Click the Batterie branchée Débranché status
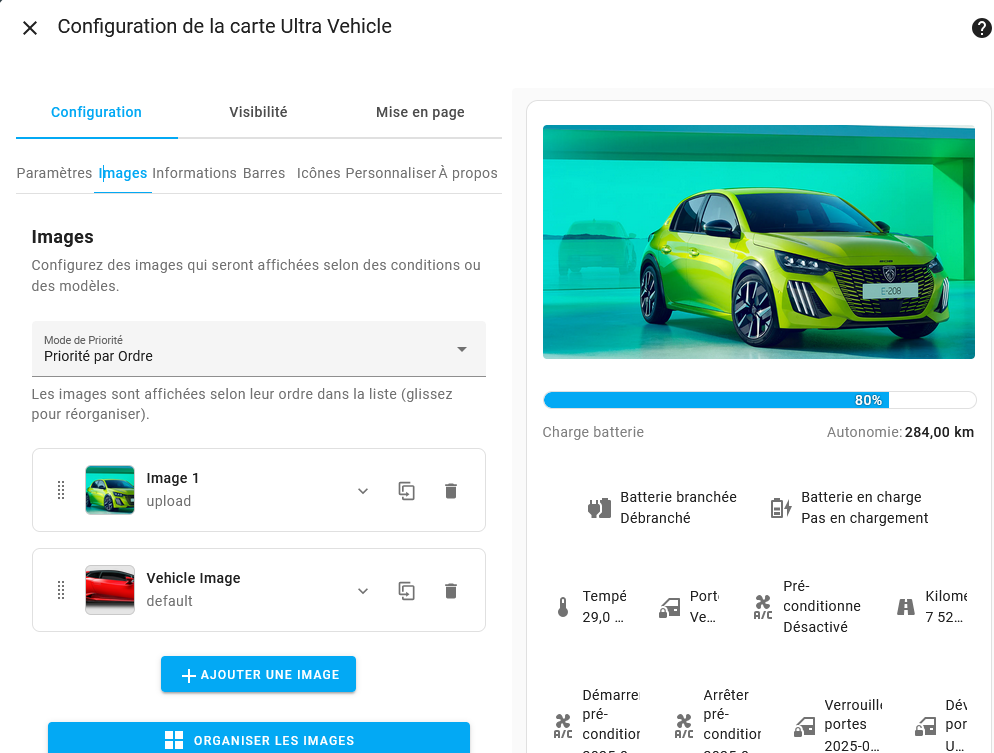The height and width of the screenshot is (753, 994). point(655,518)
